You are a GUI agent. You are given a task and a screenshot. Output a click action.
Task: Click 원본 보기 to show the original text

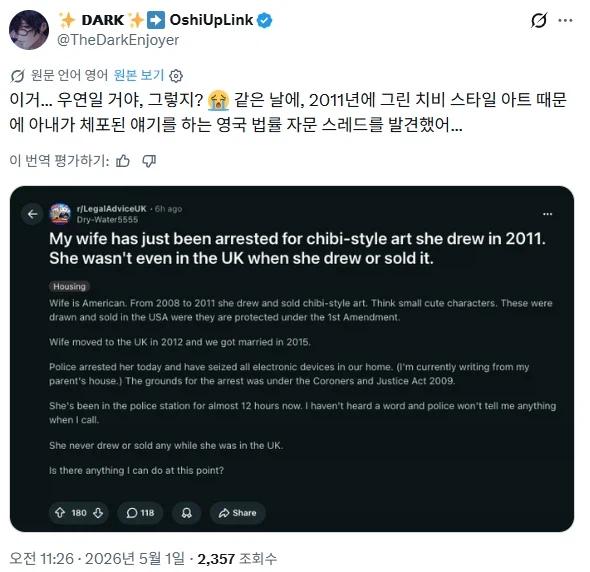139,75
